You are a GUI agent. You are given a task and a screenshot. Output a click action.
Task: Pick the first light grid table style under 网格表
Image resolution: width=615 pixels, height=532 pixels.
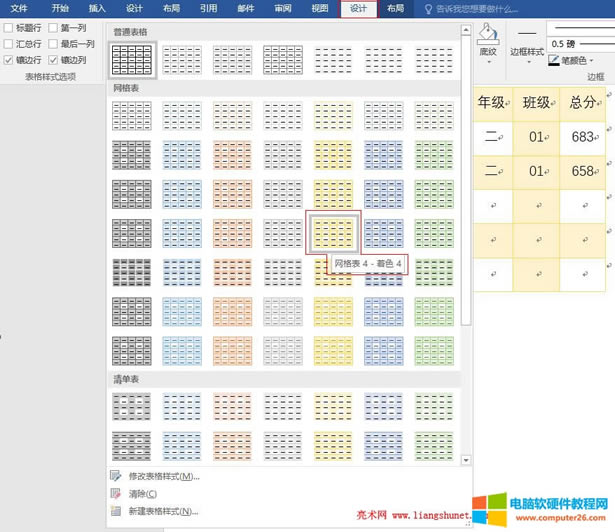pyautogui.click(x=132, y=116)
